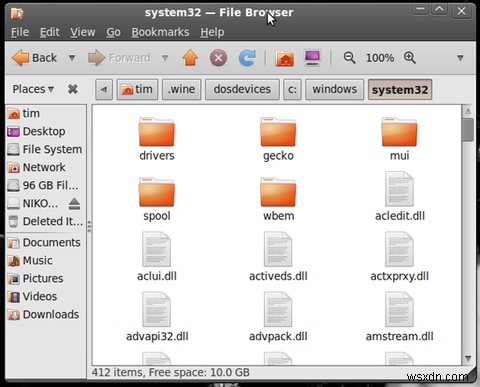Select the actxprxy.dll file icon
Image resolution: width=480 pixels, height=387 pixels.
point(399,249)
